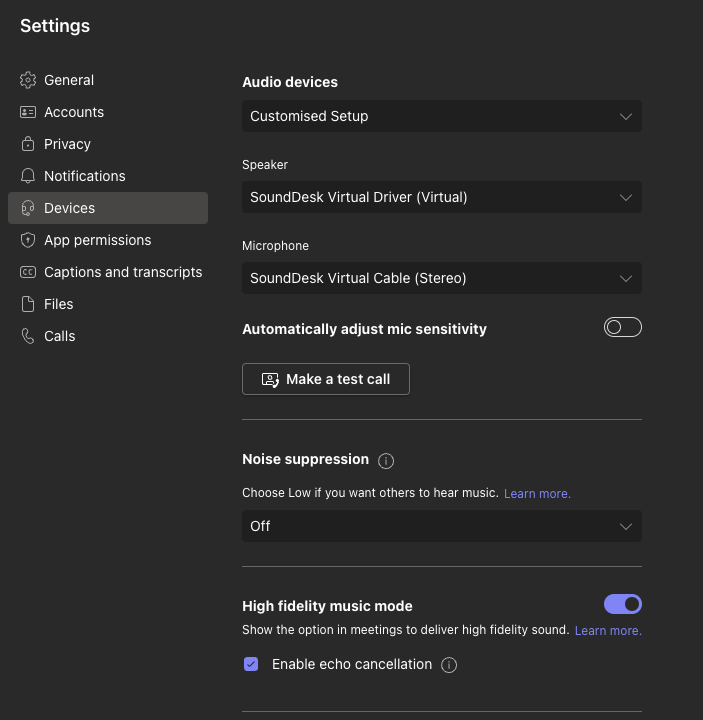Show Noise suppression info tooltip icon
The height and width of the screenshot is (720, 703).
click(386, 461)
